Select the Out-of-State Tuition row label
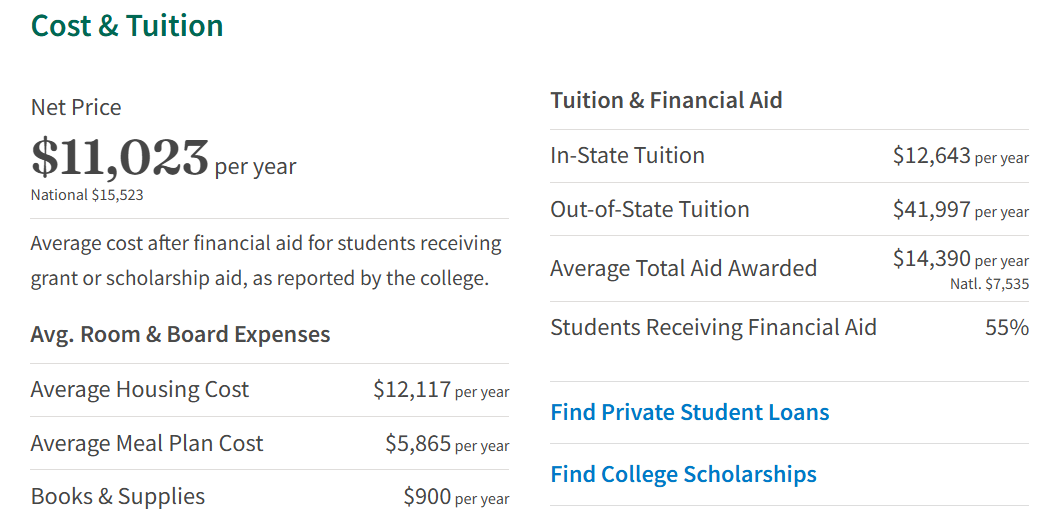Viewport: 1062px width, 528px height. coord(649,209)
